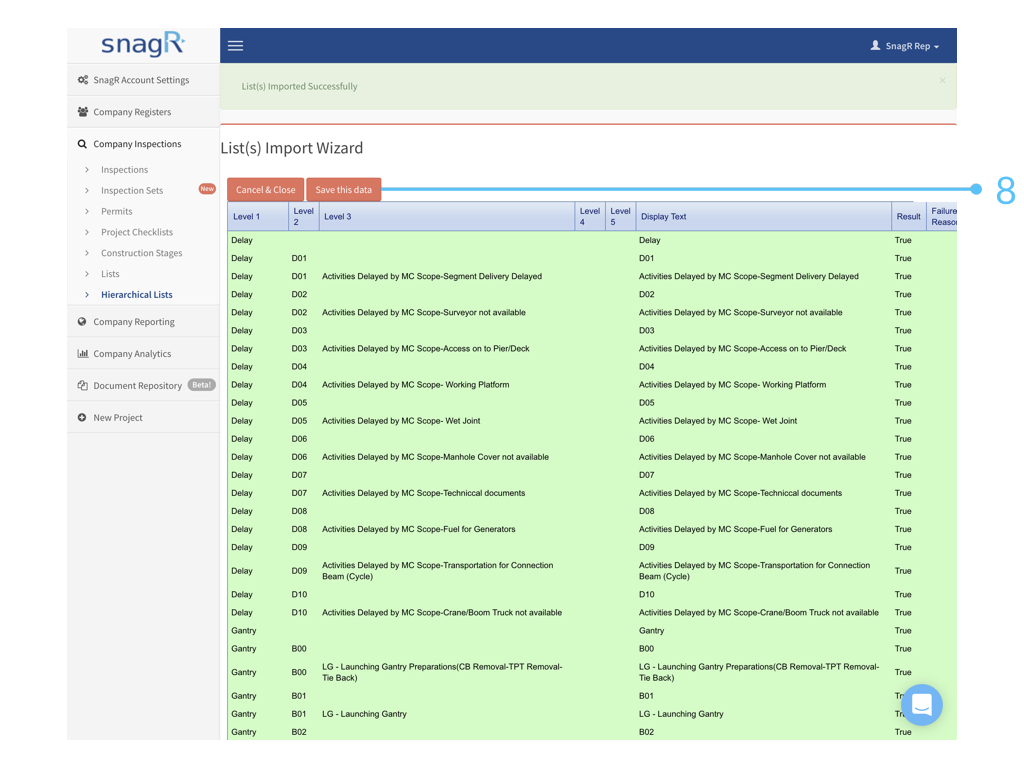Click Display Text cell 'B02'
The image size is (1024, 768).
646,732
